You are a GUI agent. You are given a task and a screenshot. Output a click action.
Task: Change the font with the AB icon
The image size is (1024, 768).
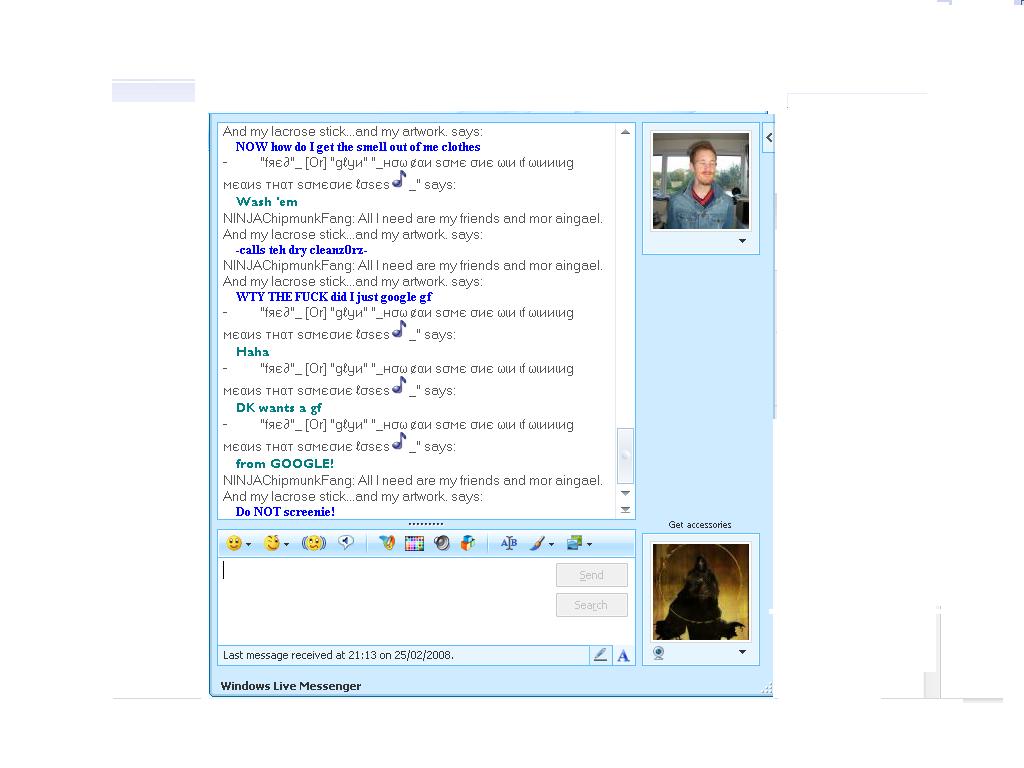coord(509,543)
